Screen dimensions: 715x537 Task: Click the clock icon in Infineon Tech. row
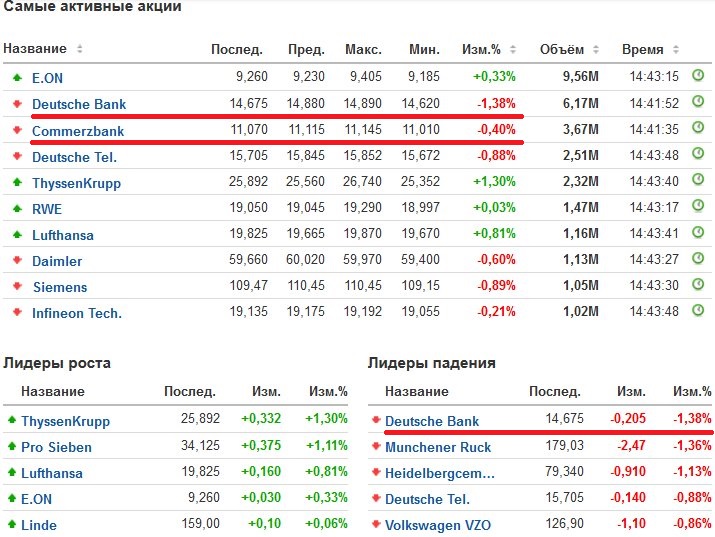click(698, 311)
